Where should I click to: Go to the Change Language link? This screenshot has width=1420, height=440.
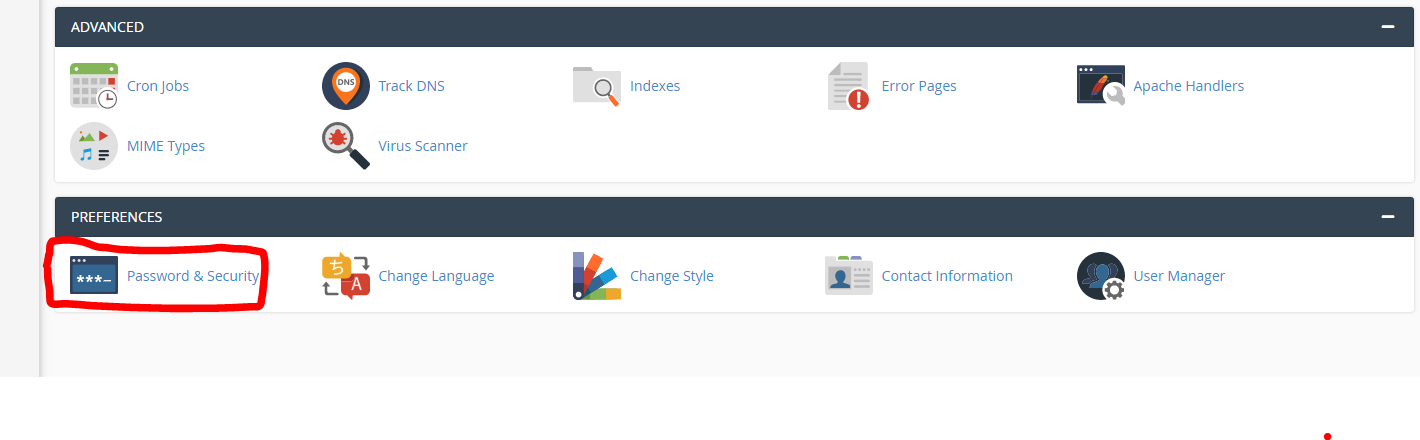coord(436,276)
